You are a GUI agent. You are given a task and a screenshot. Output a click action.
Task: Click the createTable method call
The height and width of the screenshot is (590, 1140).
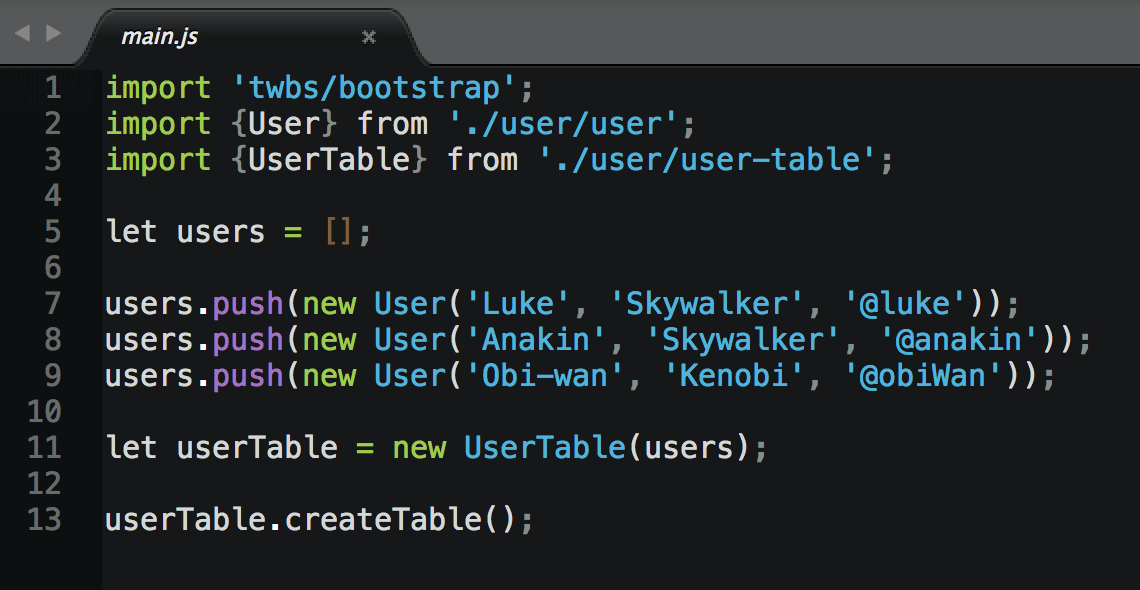[x=382, y=520]
